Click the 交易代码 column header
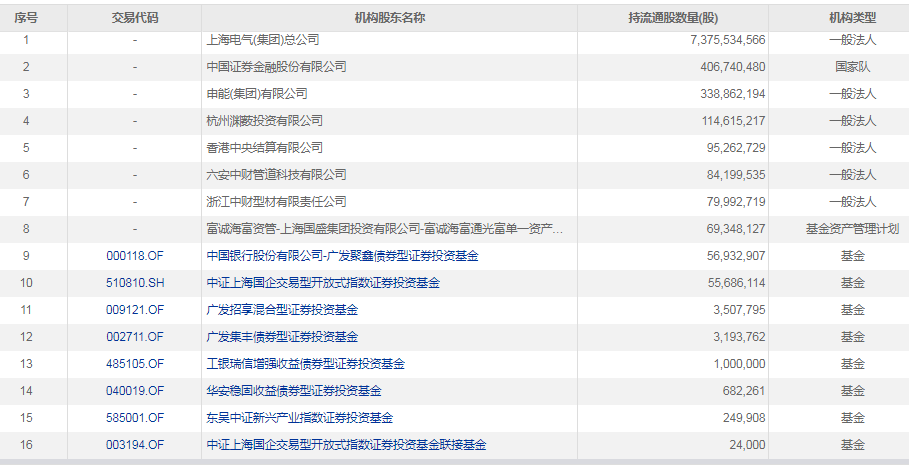This screenshot has width=909, height=466. click(x=134, y=18)
